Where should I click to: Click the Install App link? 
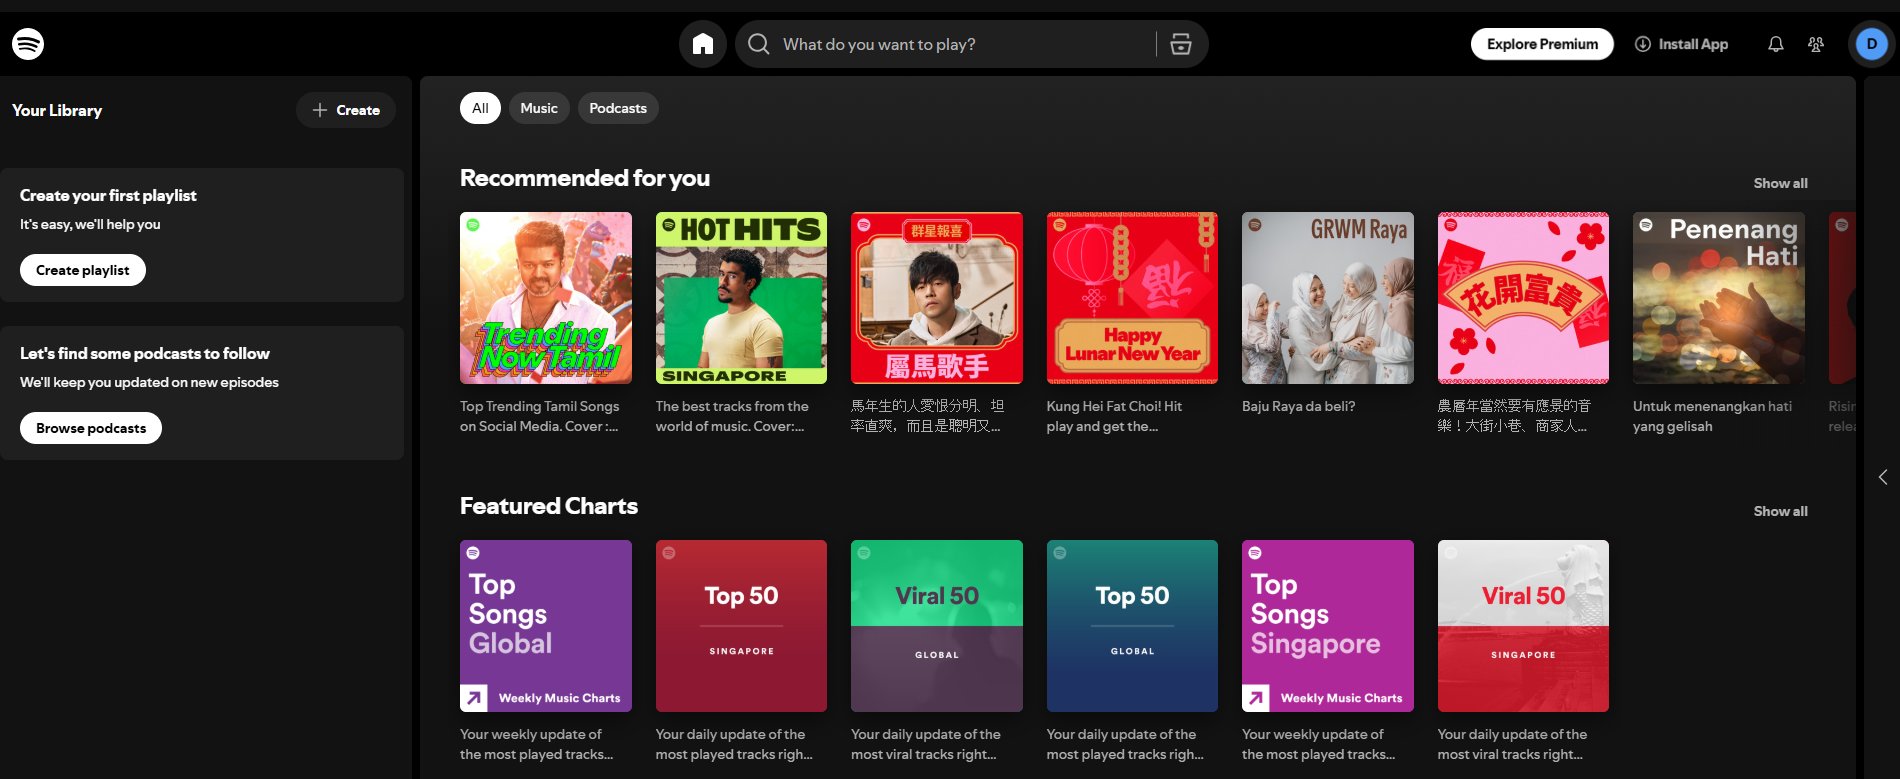[x=1681, y=44]
